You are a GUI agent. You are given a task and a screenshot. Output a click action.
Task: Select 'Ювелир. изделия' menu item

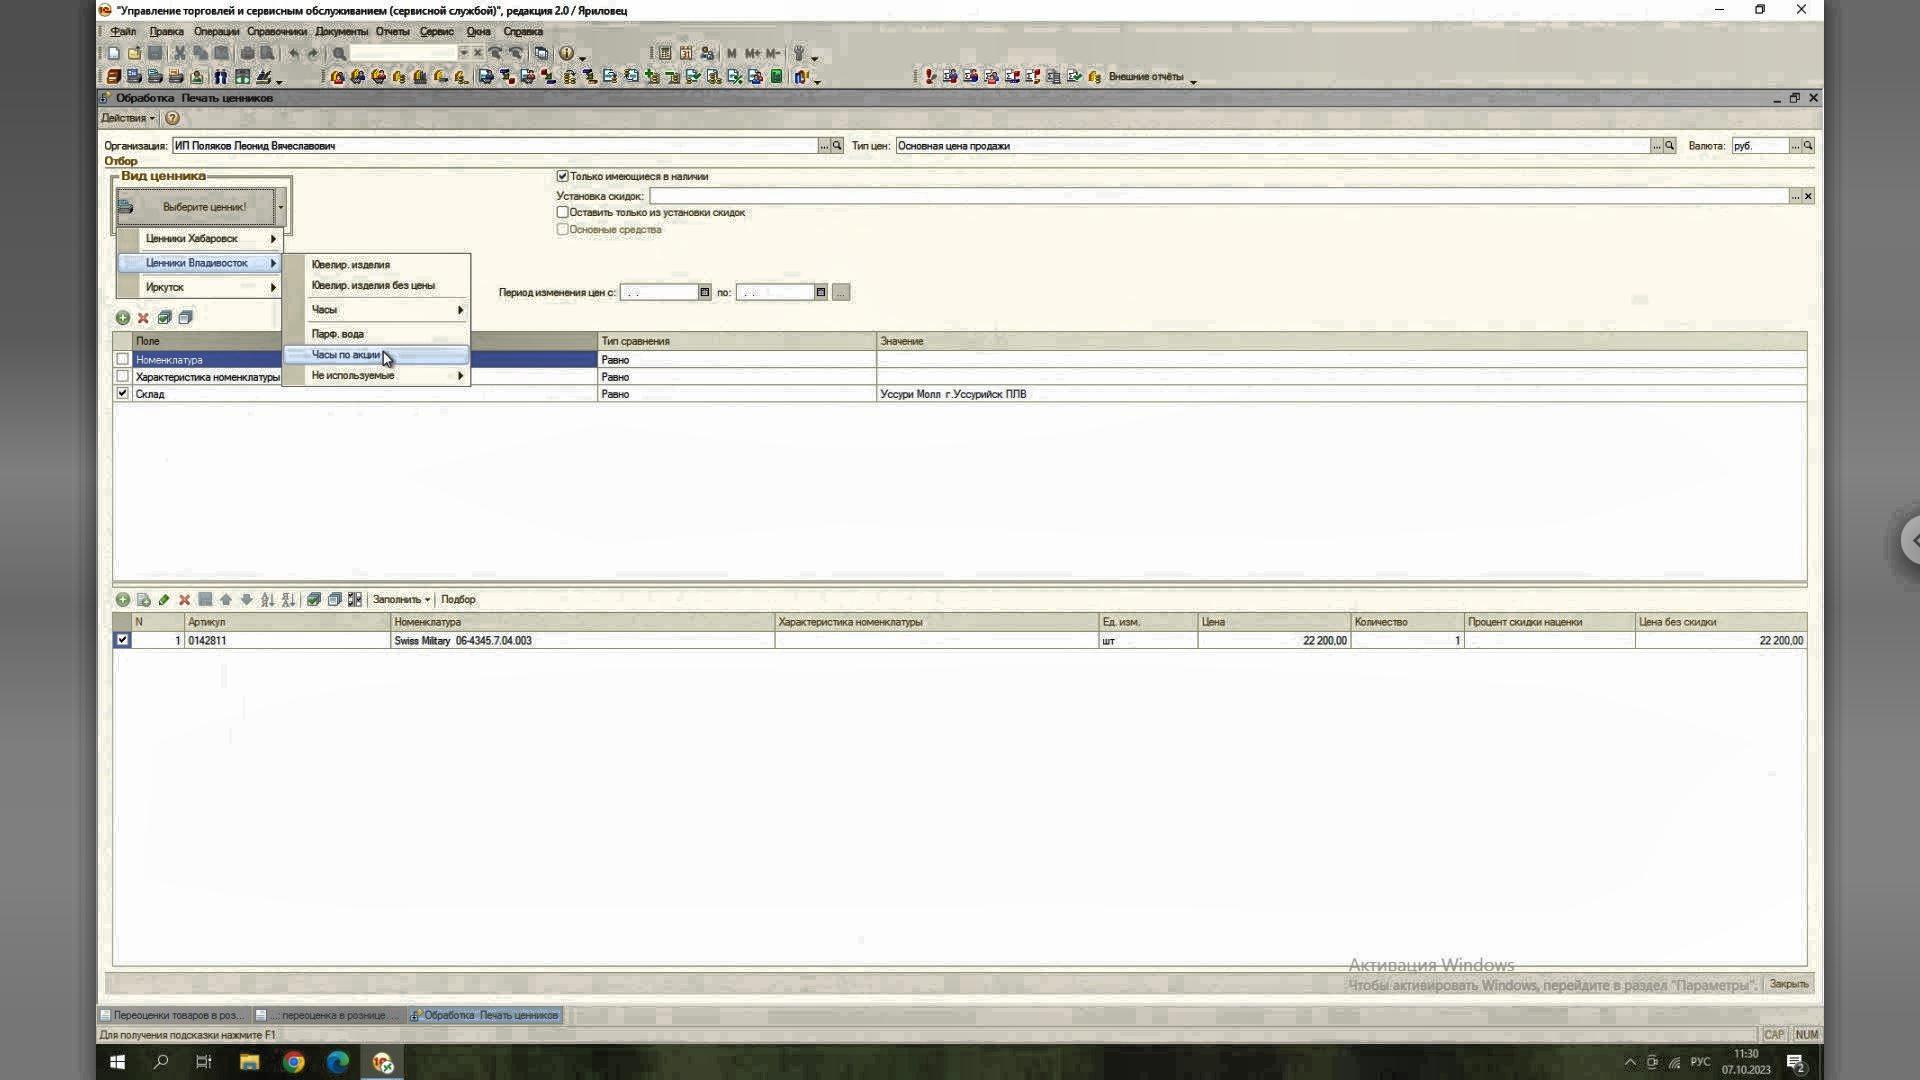[377, 265]
